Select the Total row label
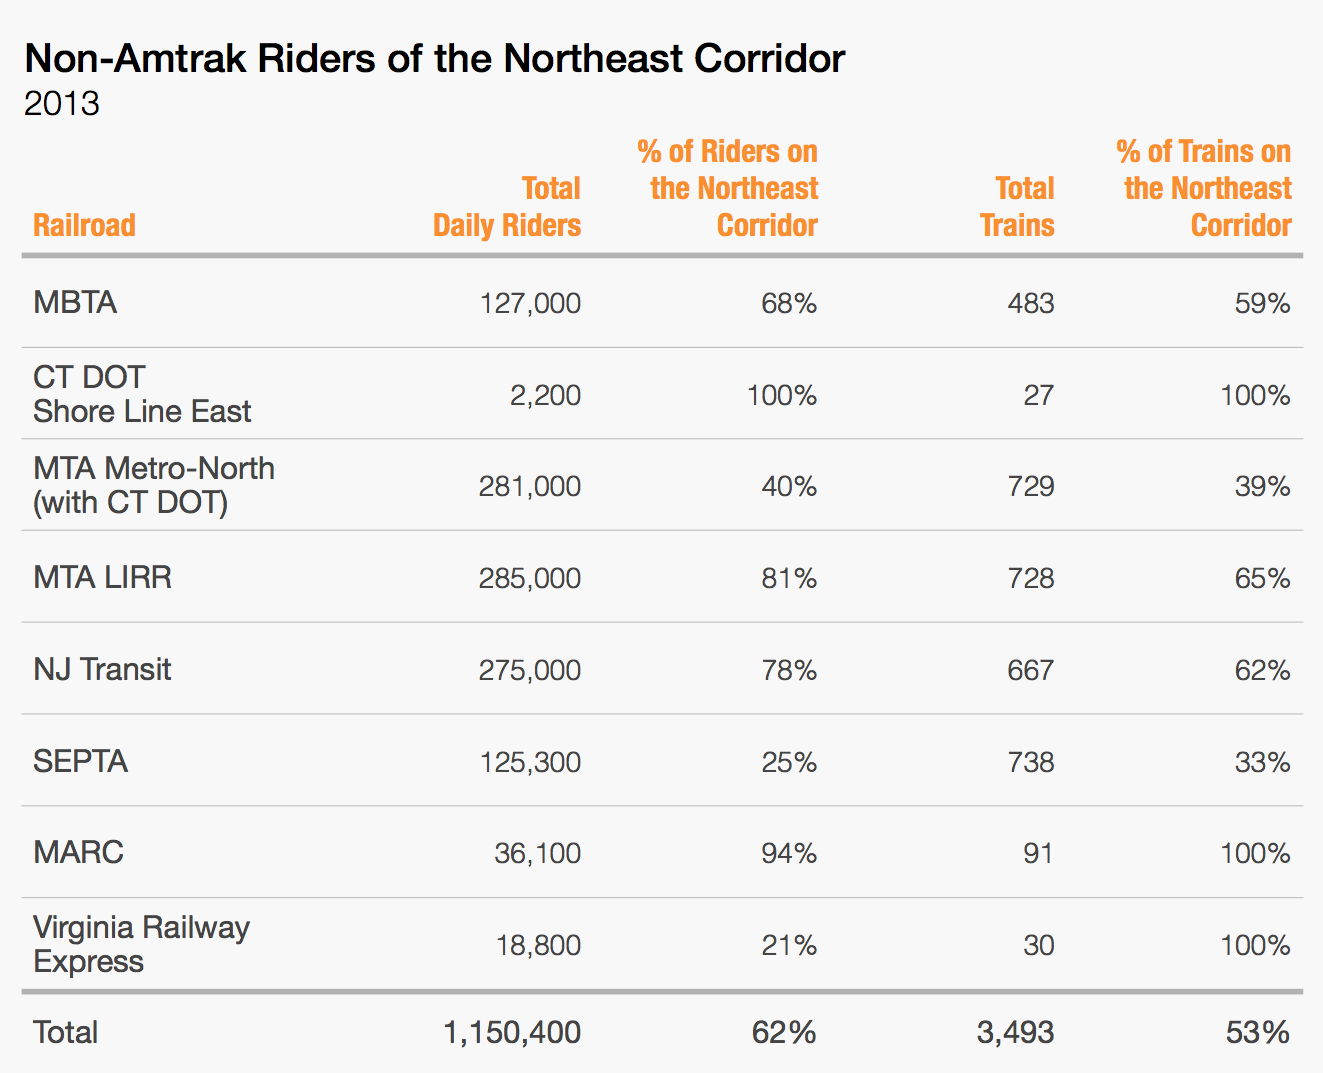 (65, 1032)
